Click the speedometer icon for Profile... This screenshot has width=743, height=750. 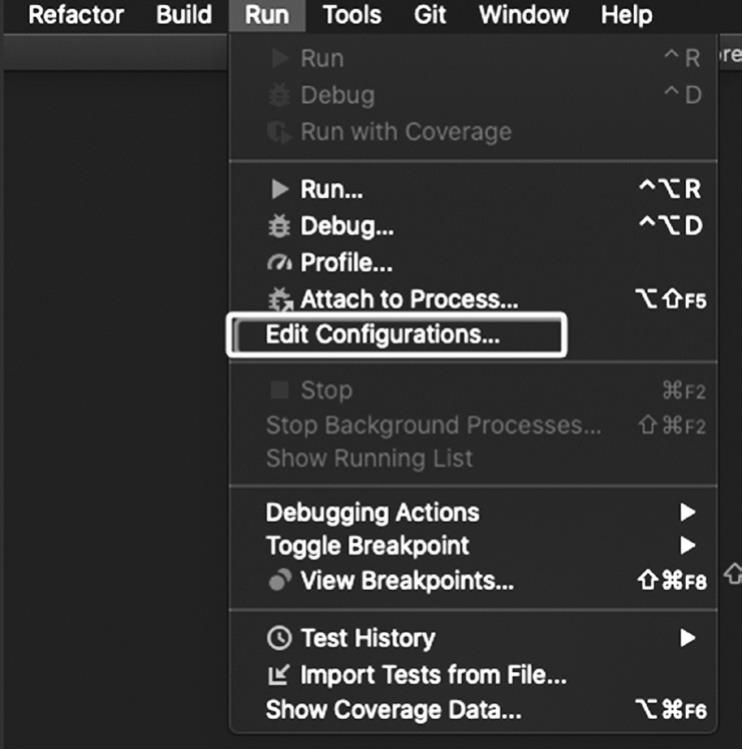279,263
